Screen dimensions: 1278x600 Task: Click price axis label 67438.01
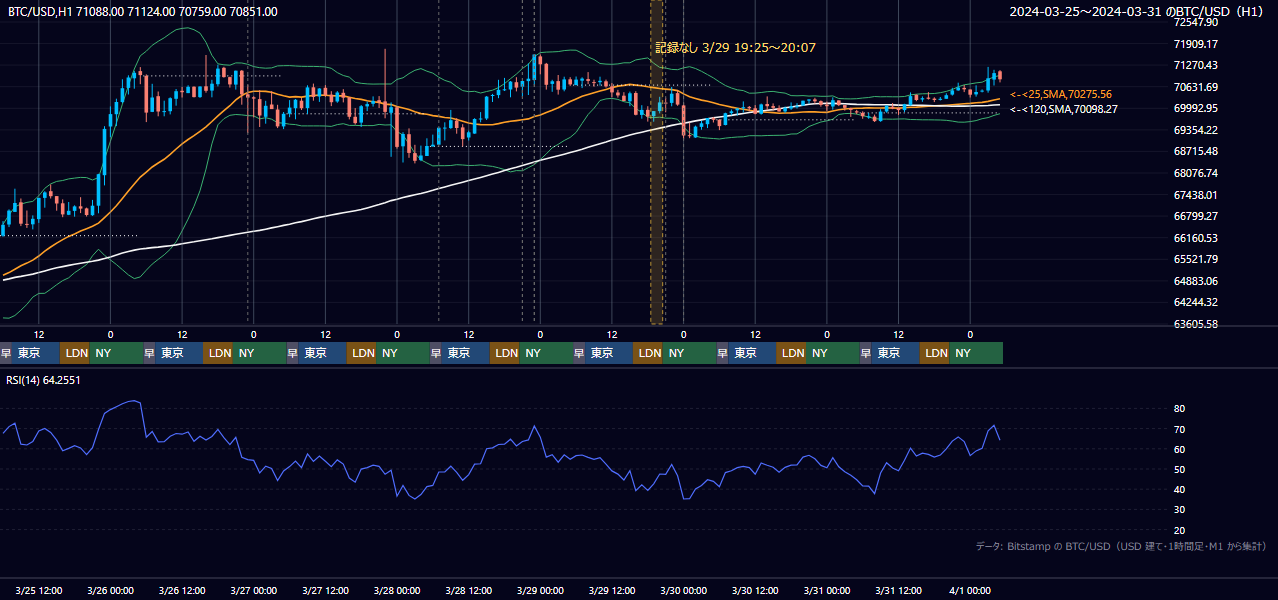point(1196,195)
